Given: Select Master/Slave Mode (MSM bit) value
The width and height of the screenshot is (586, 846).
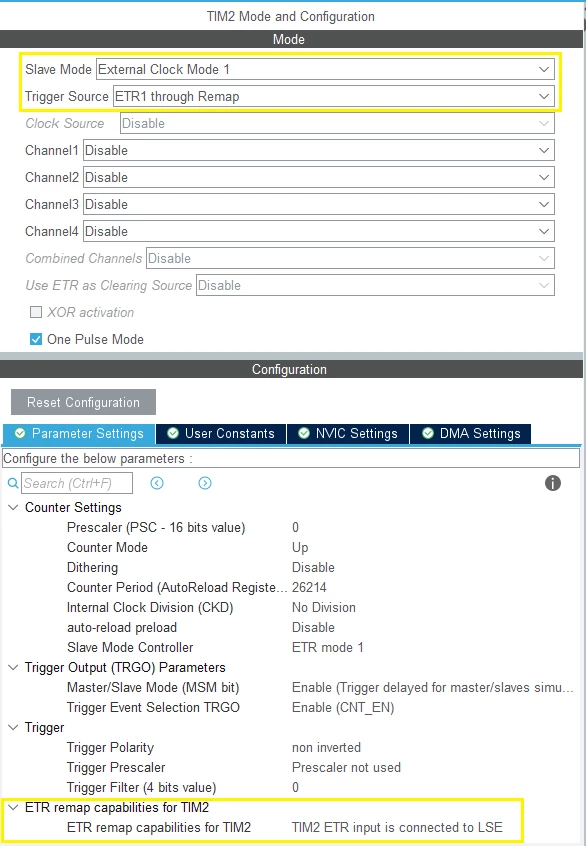Looking at the screenshot, I should point(432,687).
